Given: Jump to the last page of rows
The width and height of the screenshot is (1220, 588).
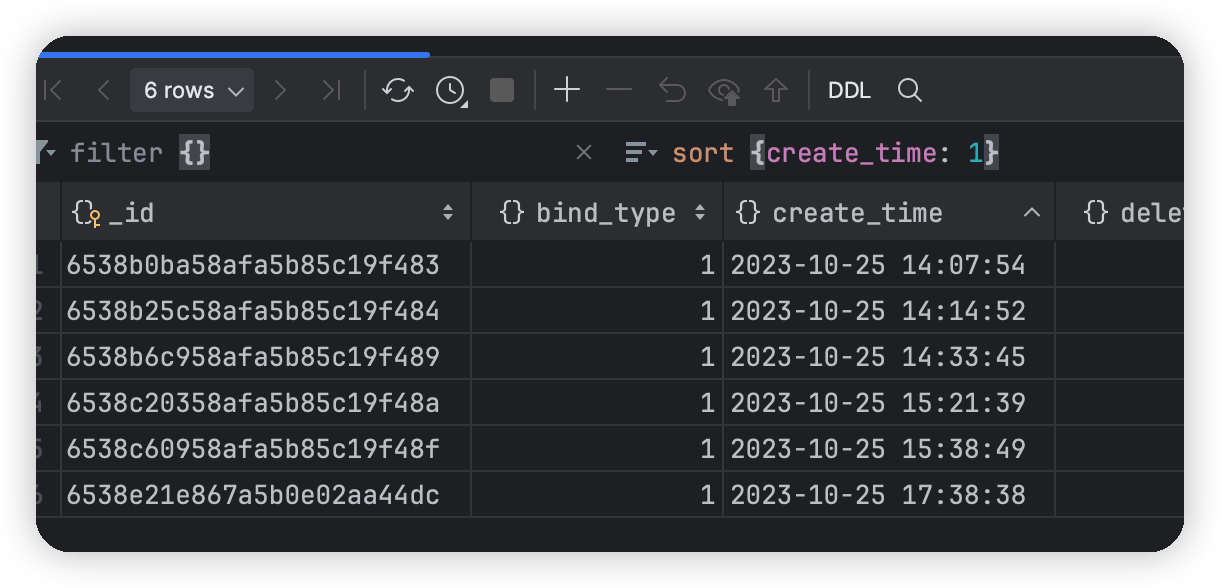Looking at the screenshot, I should click(331, 91).
